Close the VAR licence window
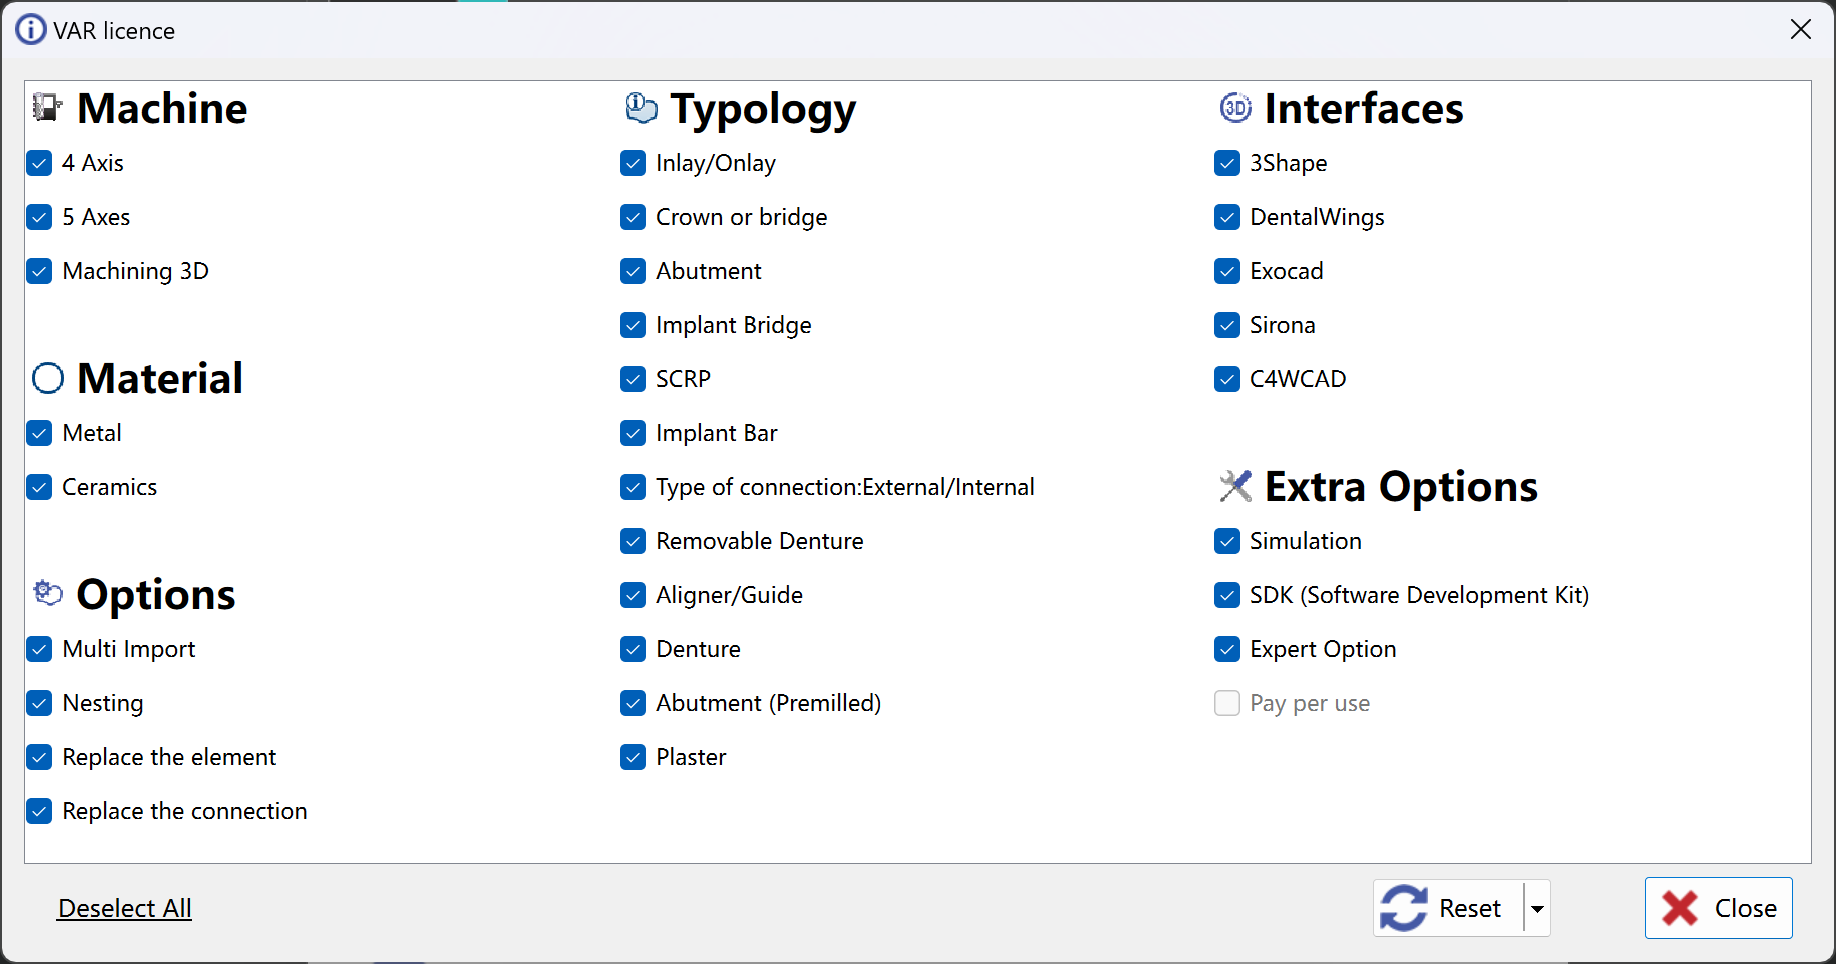The image size is (1836, 964). tap(1801, 30)
